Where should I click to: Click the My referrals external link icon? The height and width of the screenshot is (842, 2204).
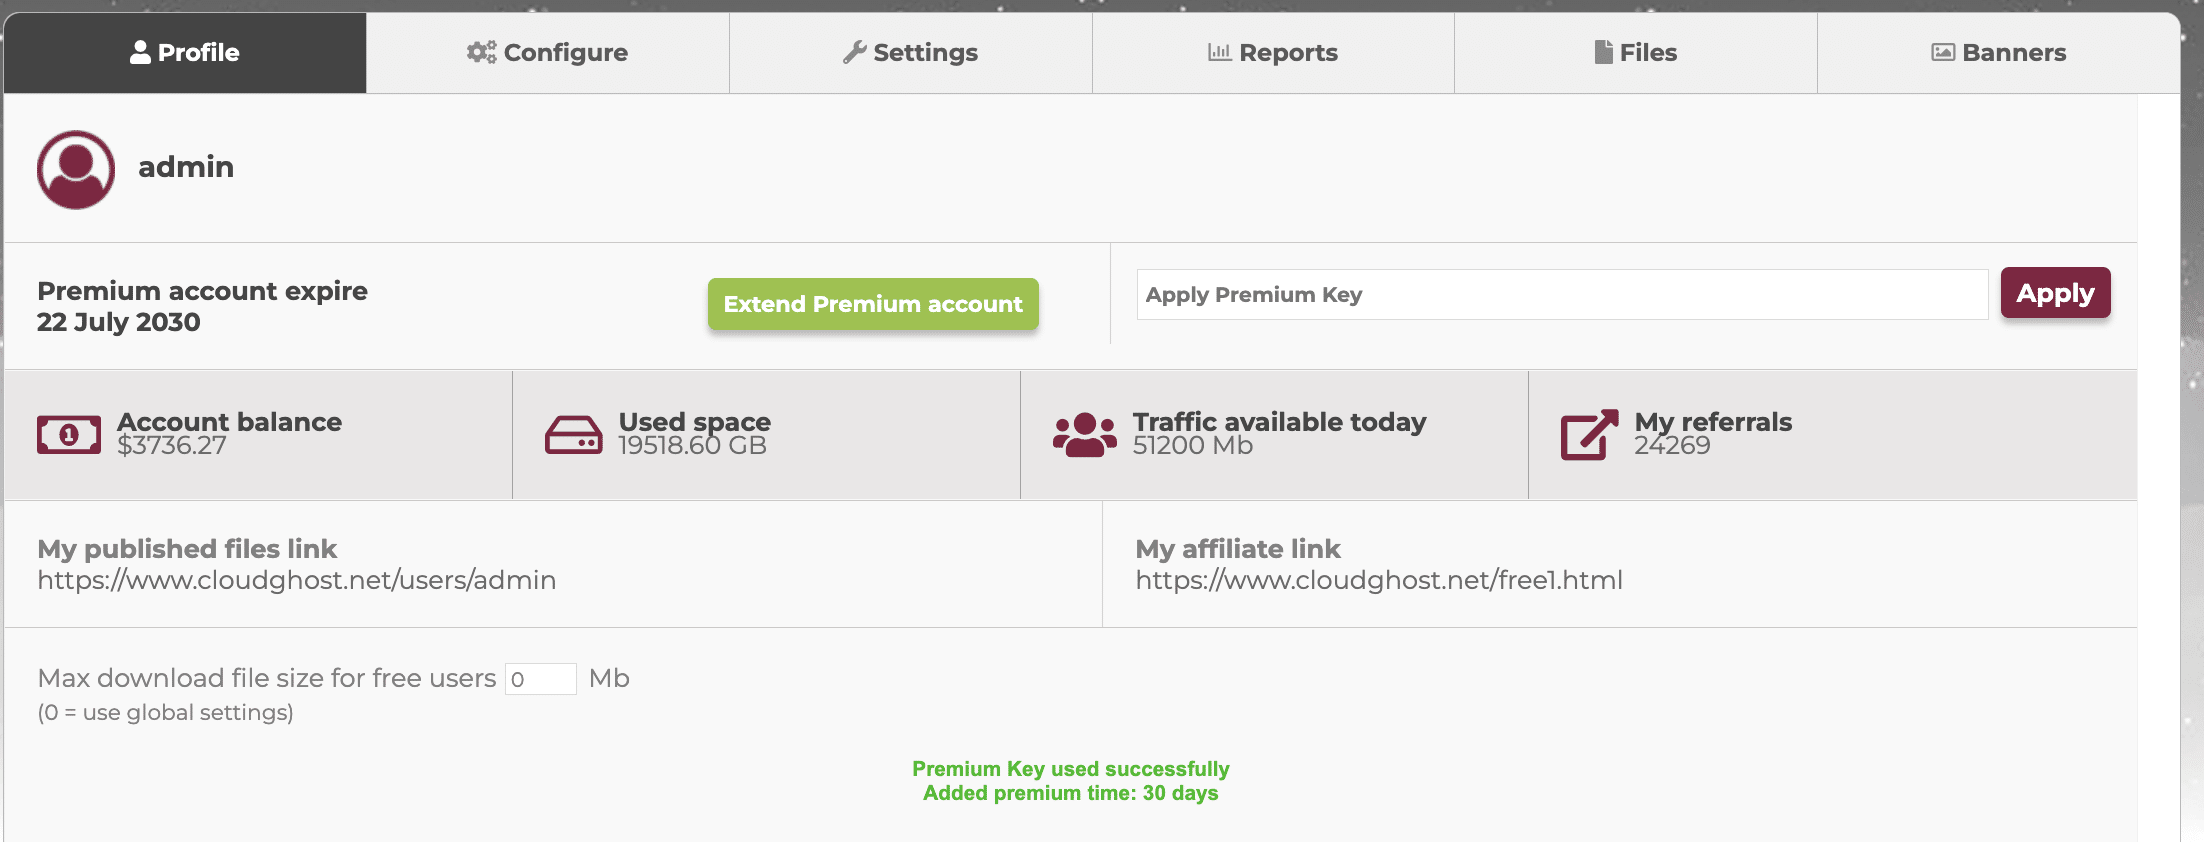tap(1589, 435)
